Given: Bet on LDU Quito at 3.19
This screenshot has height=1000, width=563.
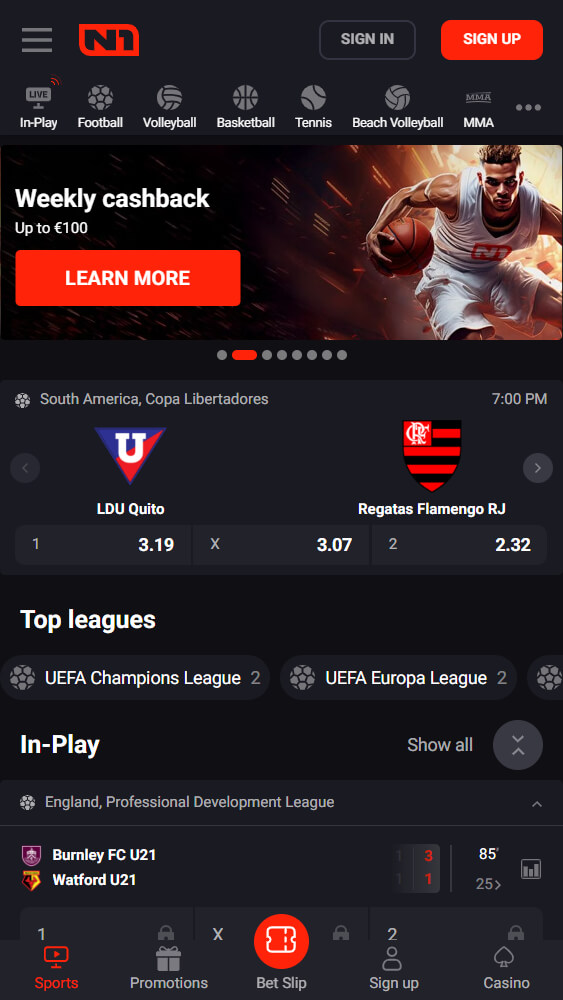Looking at the screenshot, I should coord(103,545).
